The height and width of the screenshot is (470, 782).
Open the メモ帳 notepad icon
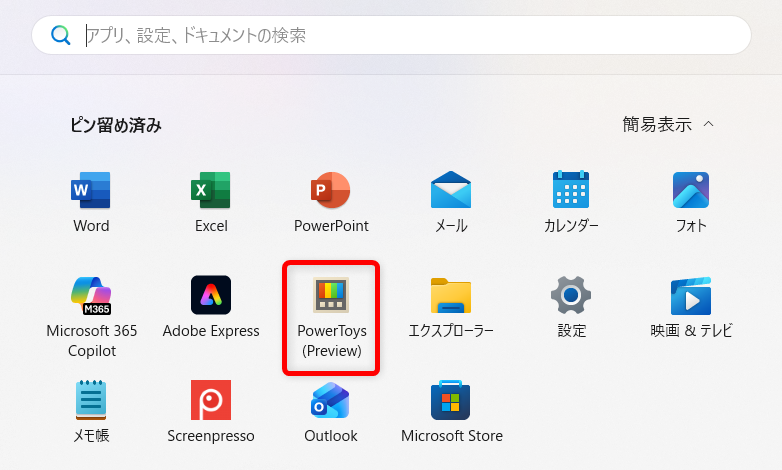point(91,400)
